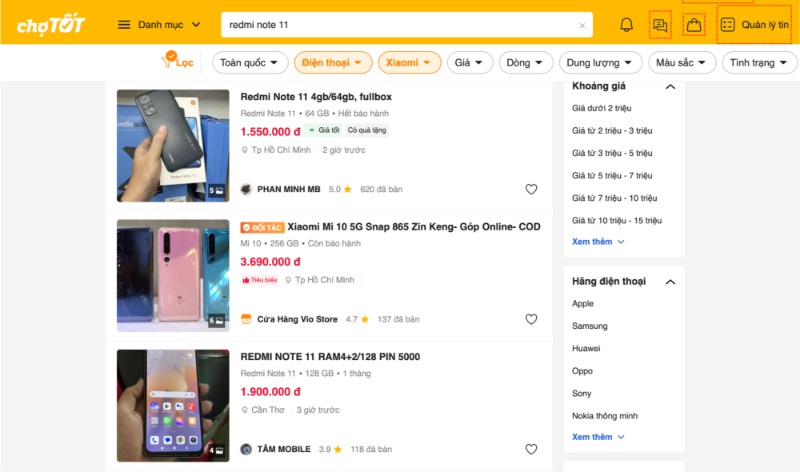Select Giá từ 7 triệu - 10 triệu
This screenshot has width=800, height=472.
coord(614,198)
